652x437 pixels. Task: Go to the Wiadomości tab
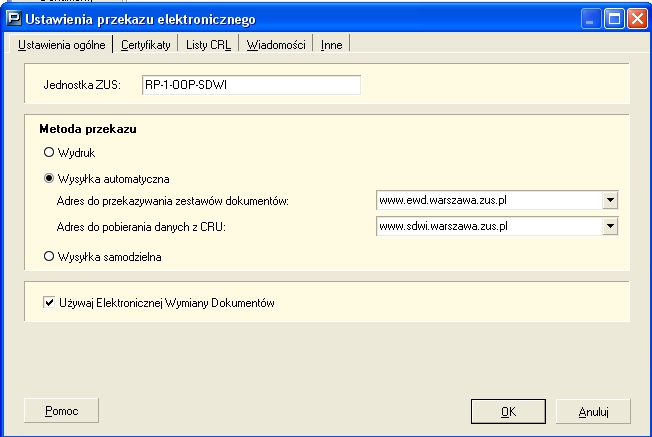(277, 45)
